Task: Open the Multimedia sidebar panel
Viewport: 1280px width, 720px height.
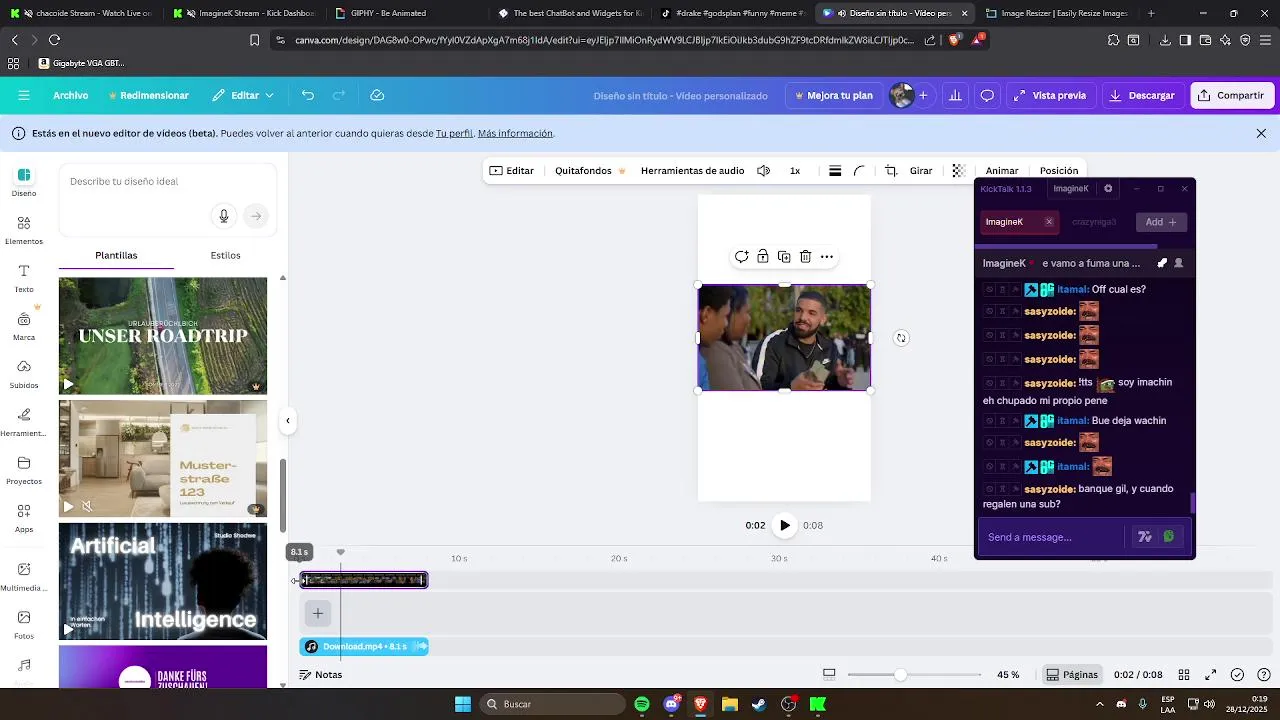Action: (24, 577)
